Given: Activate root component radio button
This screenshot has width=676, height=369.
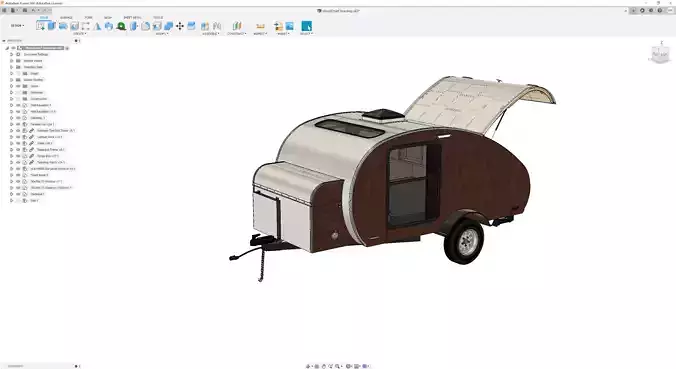Looking at the screenshot, I should (67, 48).
